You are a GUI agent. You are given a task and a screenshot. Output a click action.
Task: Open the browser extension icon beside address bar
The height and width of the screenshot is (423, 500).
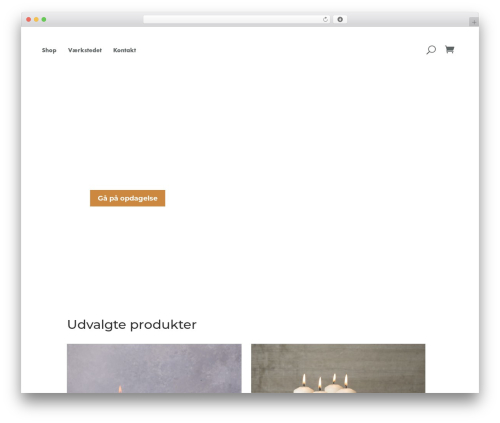pos(340,20)
